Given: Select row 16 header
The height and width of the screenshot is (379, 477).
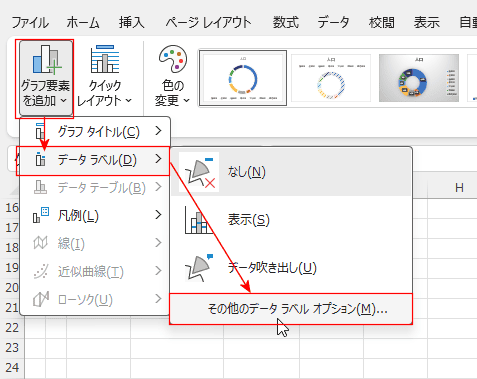Looking at the screenshot, I should coord(12,208).
